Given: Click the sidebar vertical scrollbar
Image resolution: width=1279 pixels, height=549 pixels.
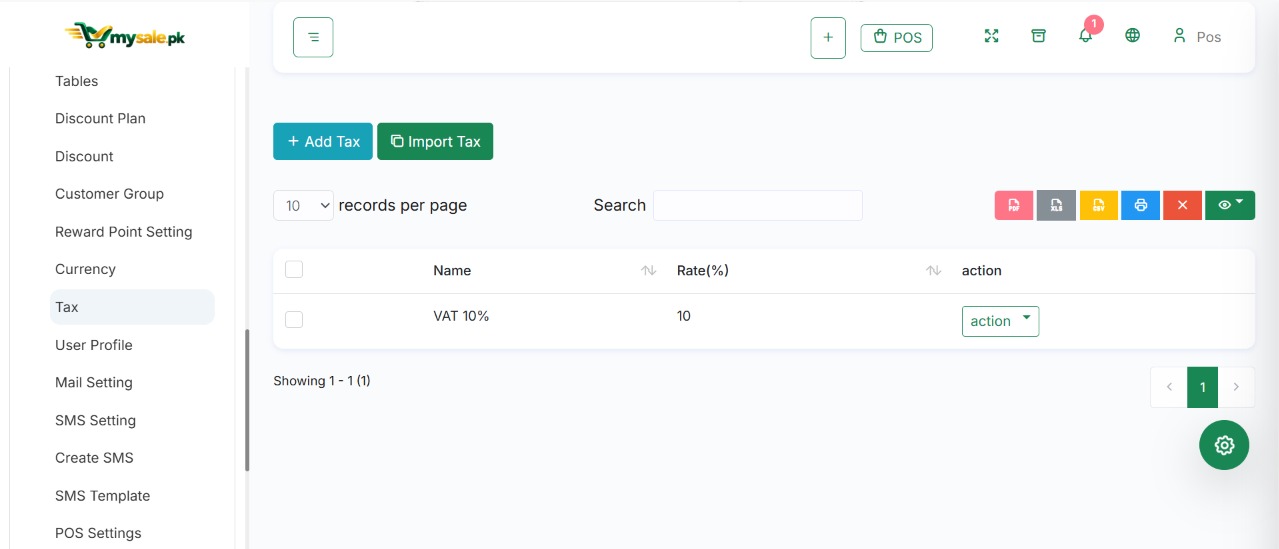Looking at the screenshot, I should pyautogui.click(x=247, y=400).
